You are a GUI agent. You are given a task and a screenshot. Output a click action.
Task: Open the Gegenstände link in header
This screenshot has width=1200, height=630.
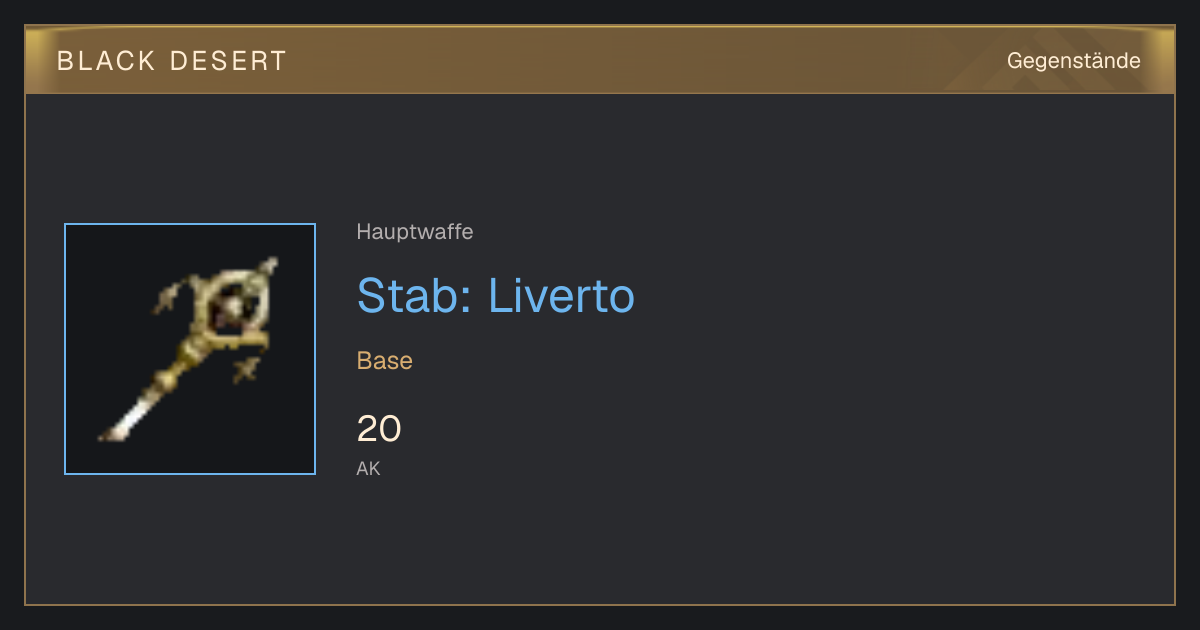click(1073, 61)
